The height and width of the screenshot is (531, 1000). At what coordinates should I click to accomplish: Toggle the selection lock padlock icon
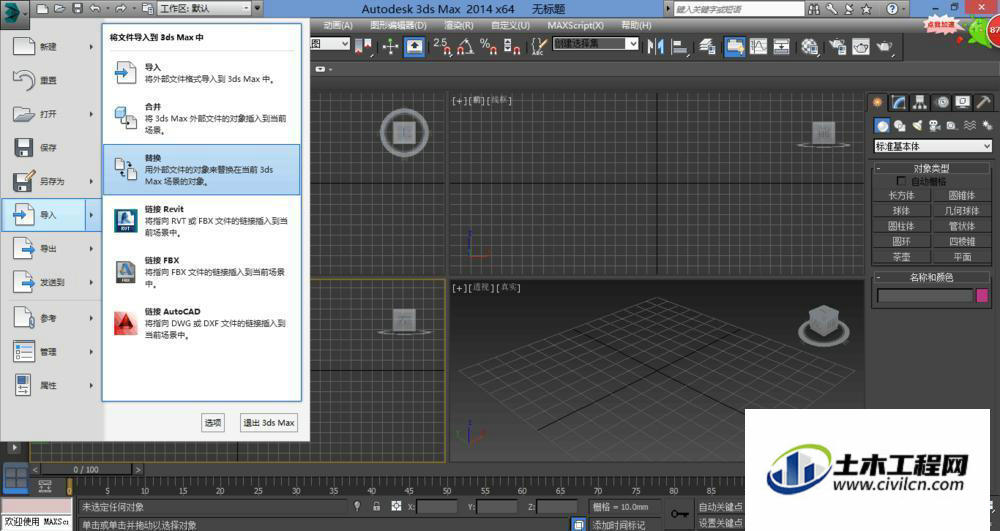point(376,506)
